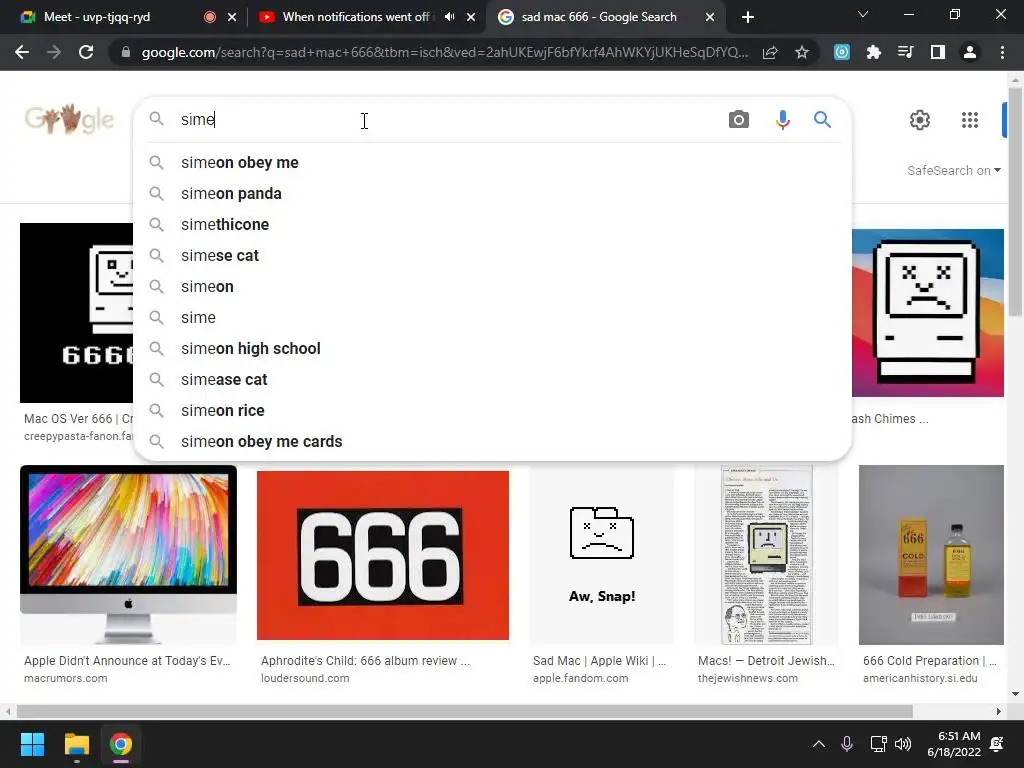This screenshot has width=1024, height=768.
Task: Pick suggestion simease cat
Action: pyautogui.click(x=492, y=379)
